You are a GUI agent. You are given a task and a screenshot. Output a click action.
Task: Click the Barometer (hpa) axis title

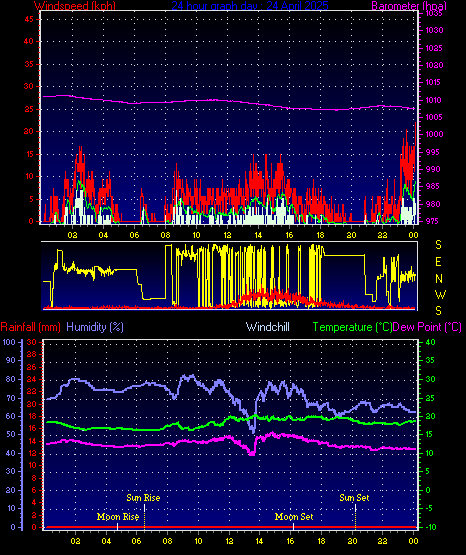(409, 5)
